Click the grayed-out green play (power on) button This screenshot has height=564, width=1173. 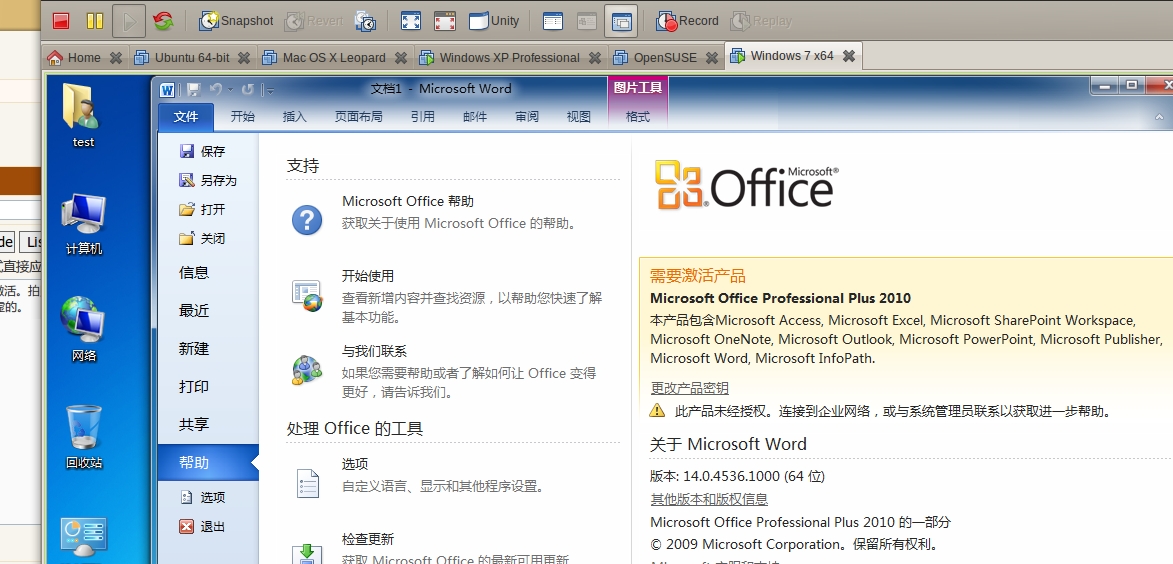tap(129, 21)
